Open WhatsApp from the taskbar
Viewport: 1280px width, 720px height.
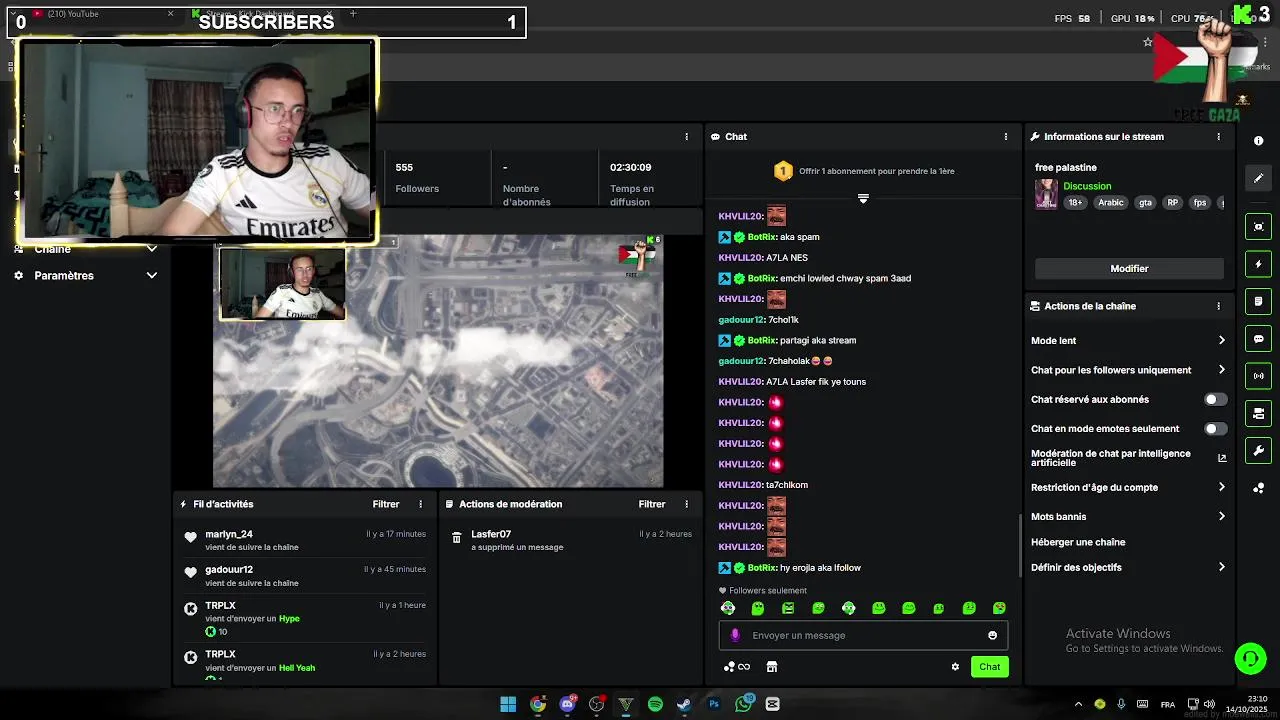[x=743, y=704]
